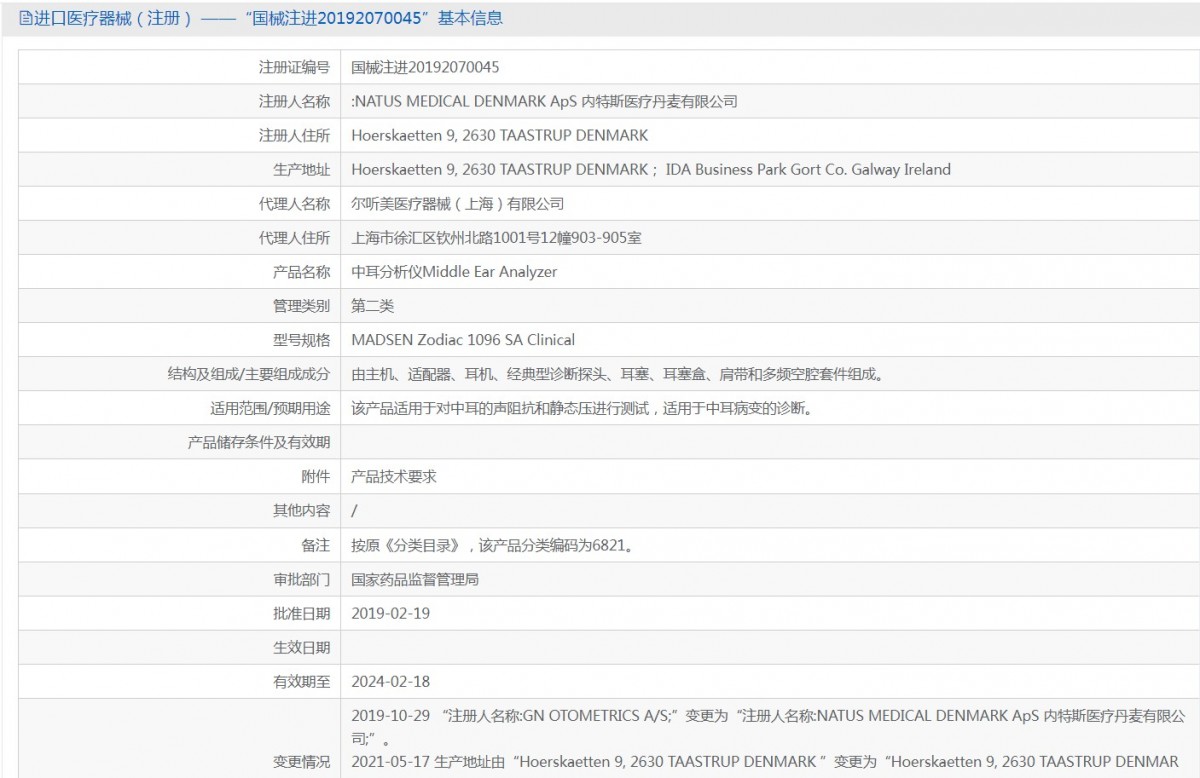Select the remark mentioning 分类编码为6821
This screenshot has width=1200, height=778.
(x=492, y=545)
